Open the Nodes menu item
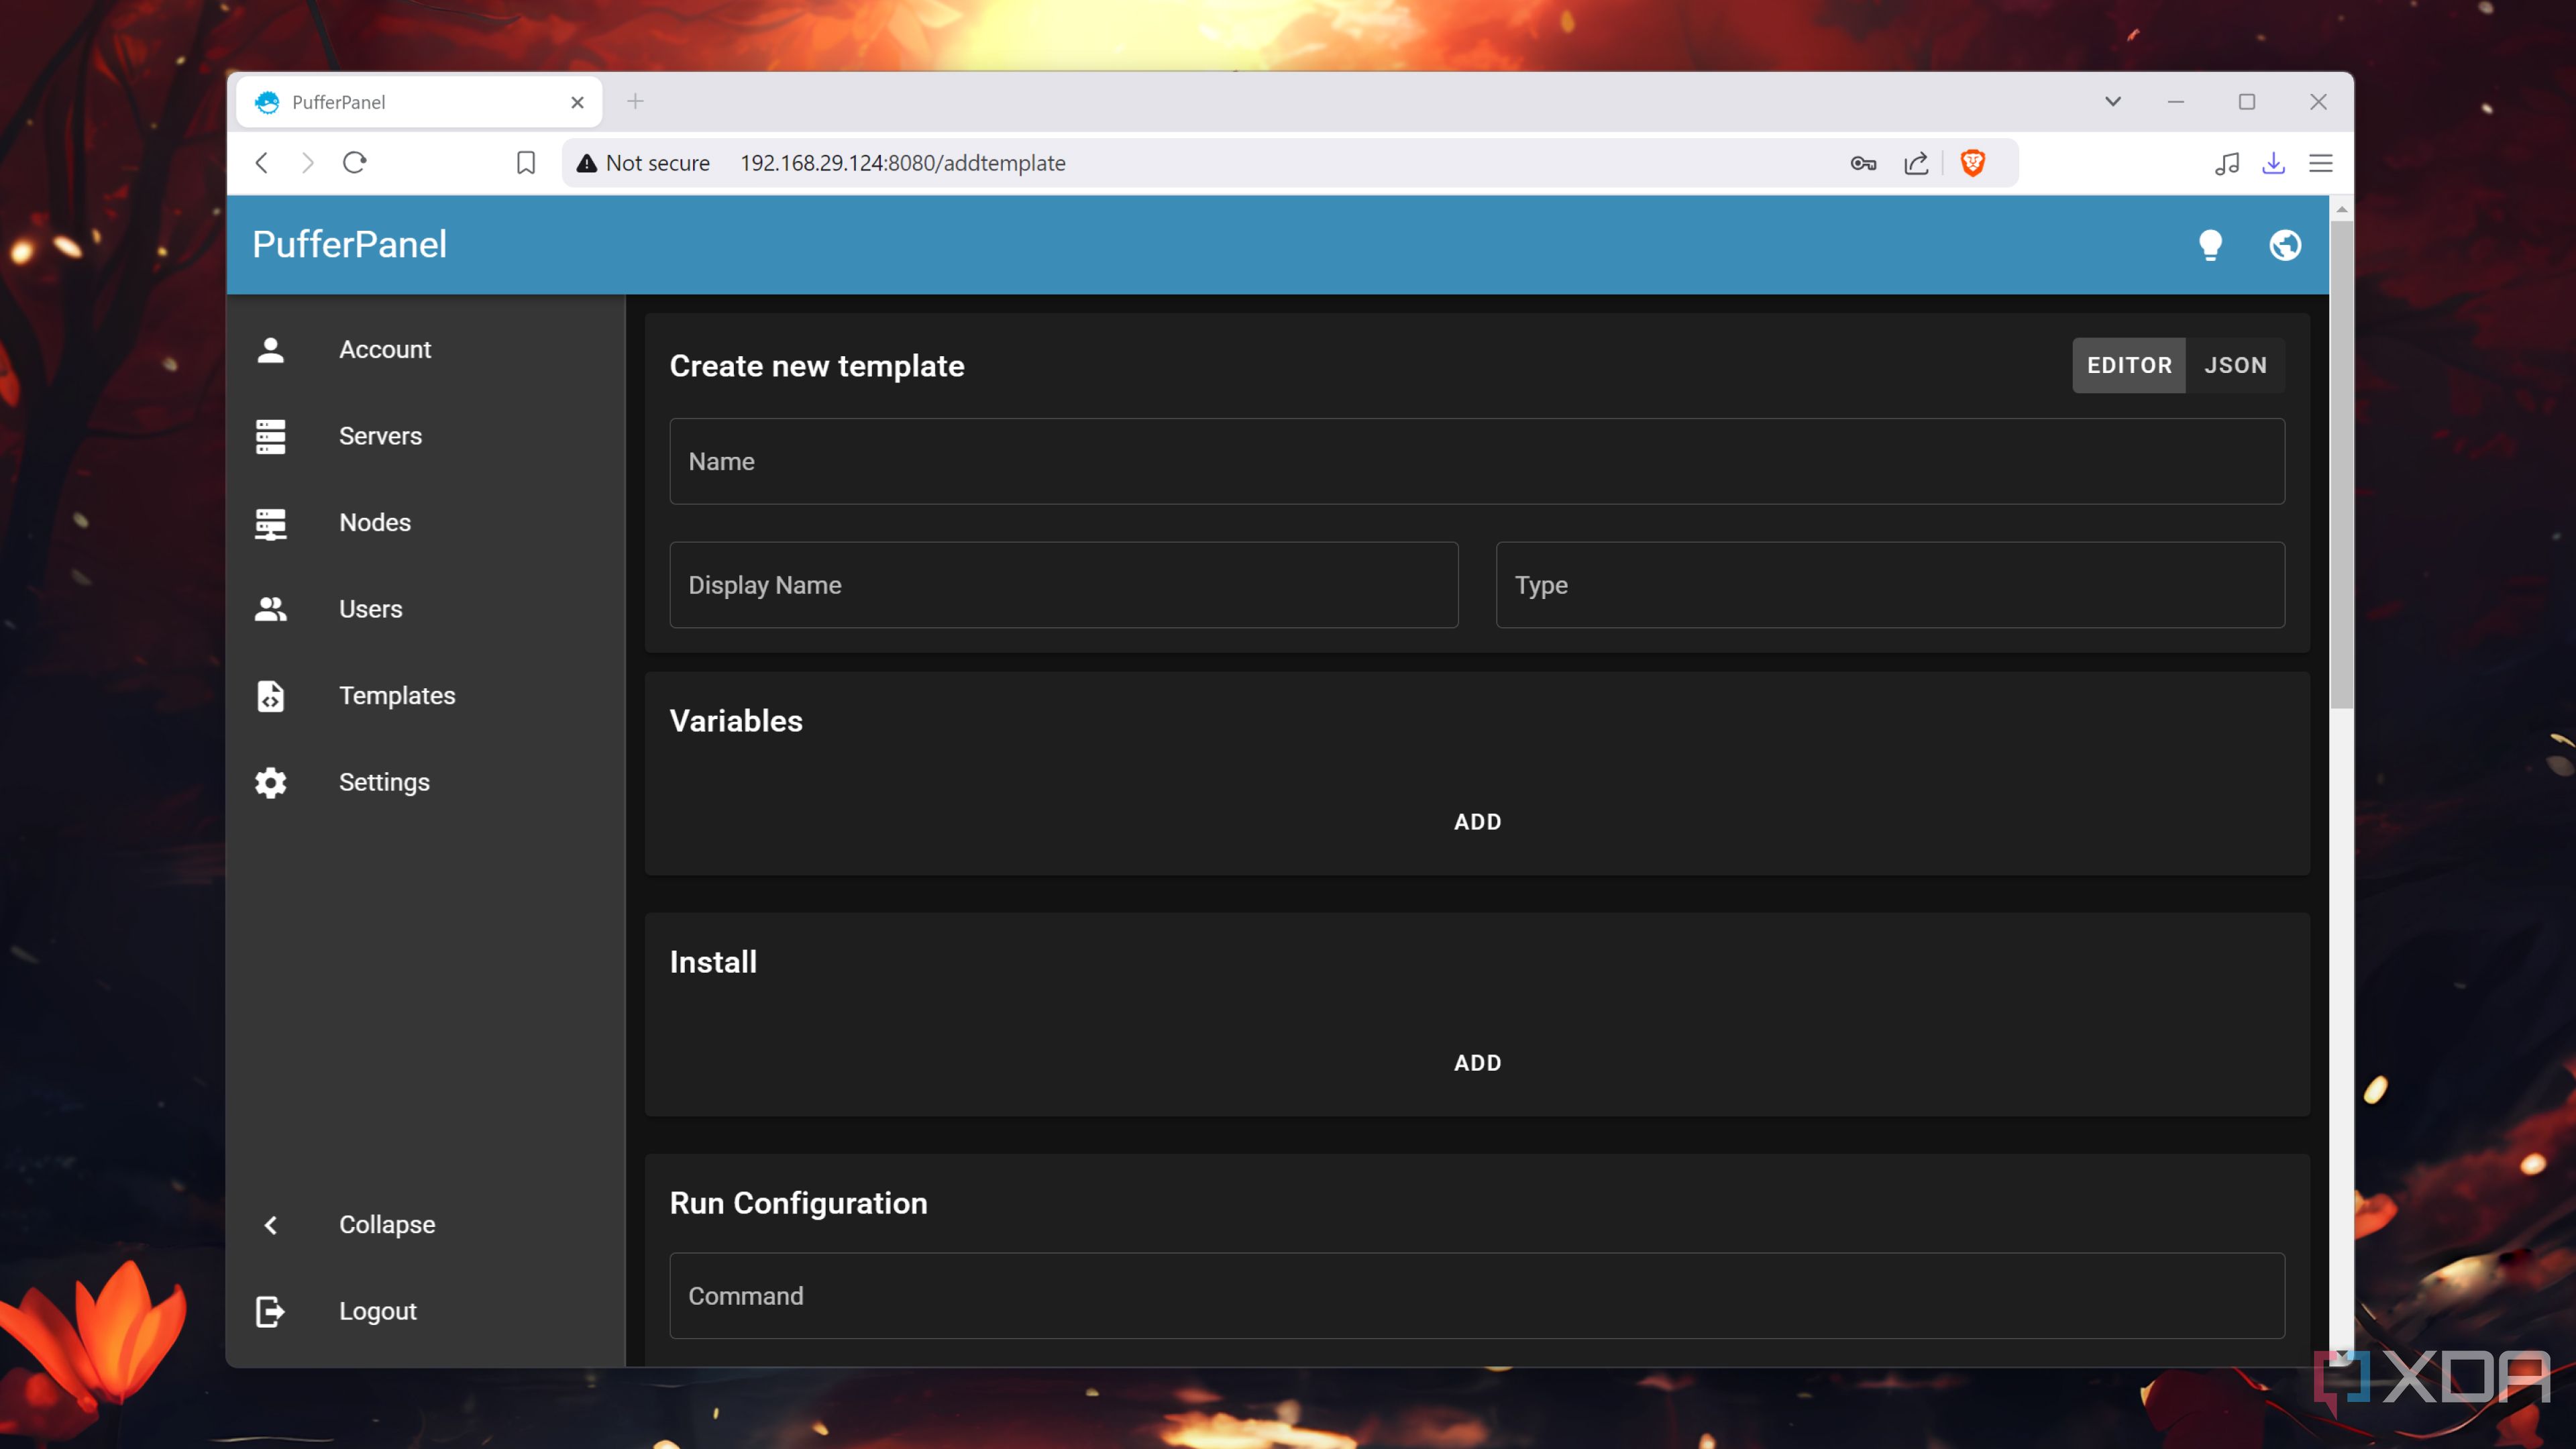Image resolution: width=2576 pixels, height=1449 pixels. pos(425,523)
